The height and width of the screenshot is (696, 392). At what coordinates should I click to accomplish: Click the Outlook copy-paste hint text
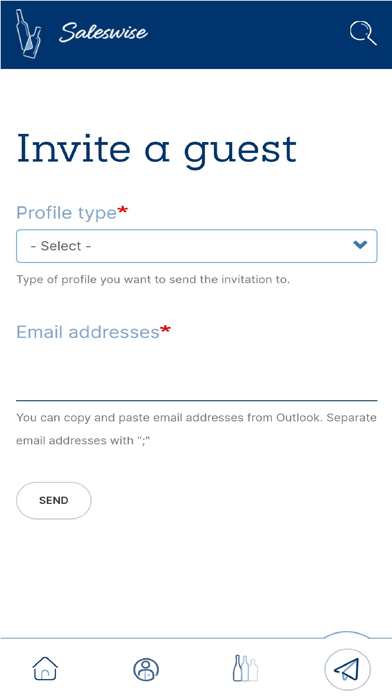[196, 429]
